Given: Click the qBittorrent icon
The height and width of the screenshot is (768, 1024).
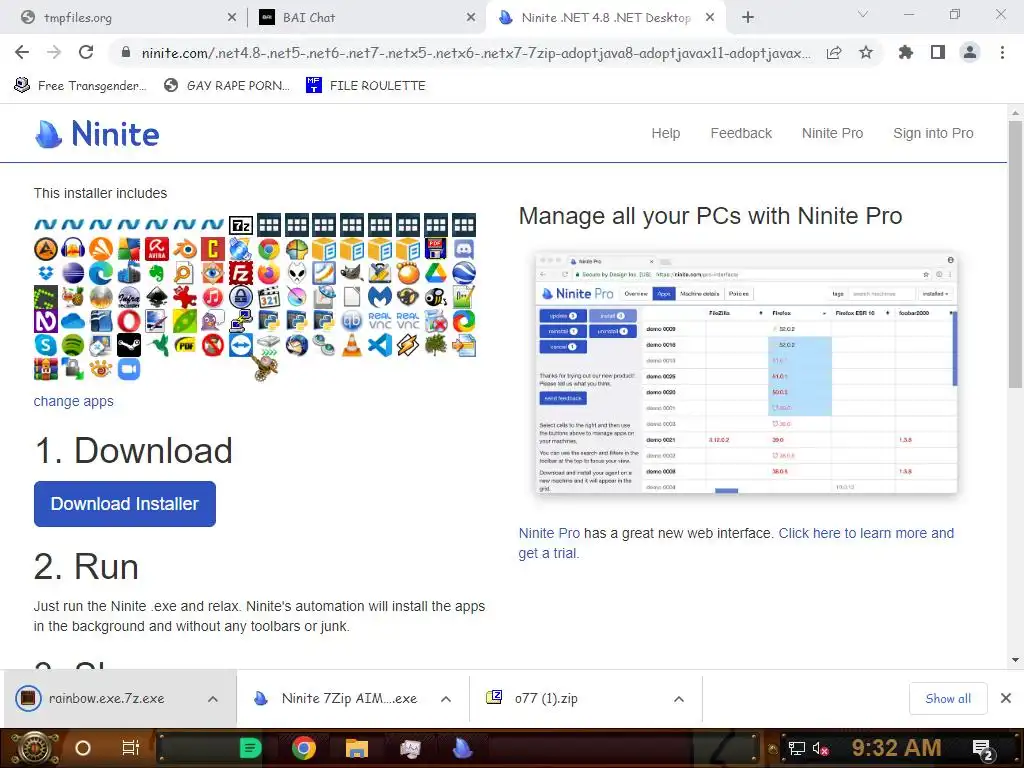Looking at the screenshot, I should pos(352,321).
